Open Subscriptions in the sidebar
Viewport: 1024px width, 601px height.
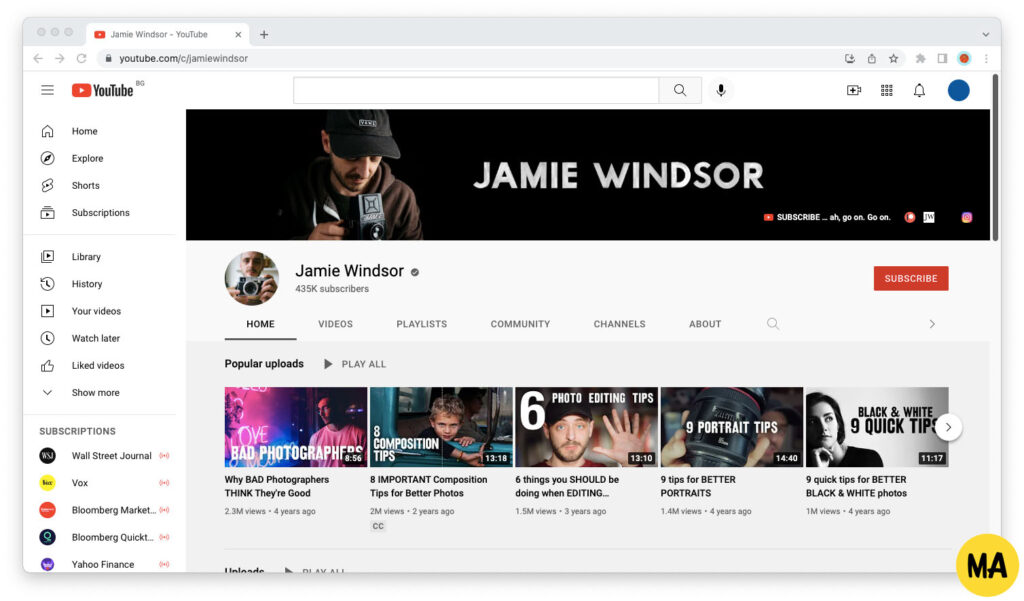99,212
